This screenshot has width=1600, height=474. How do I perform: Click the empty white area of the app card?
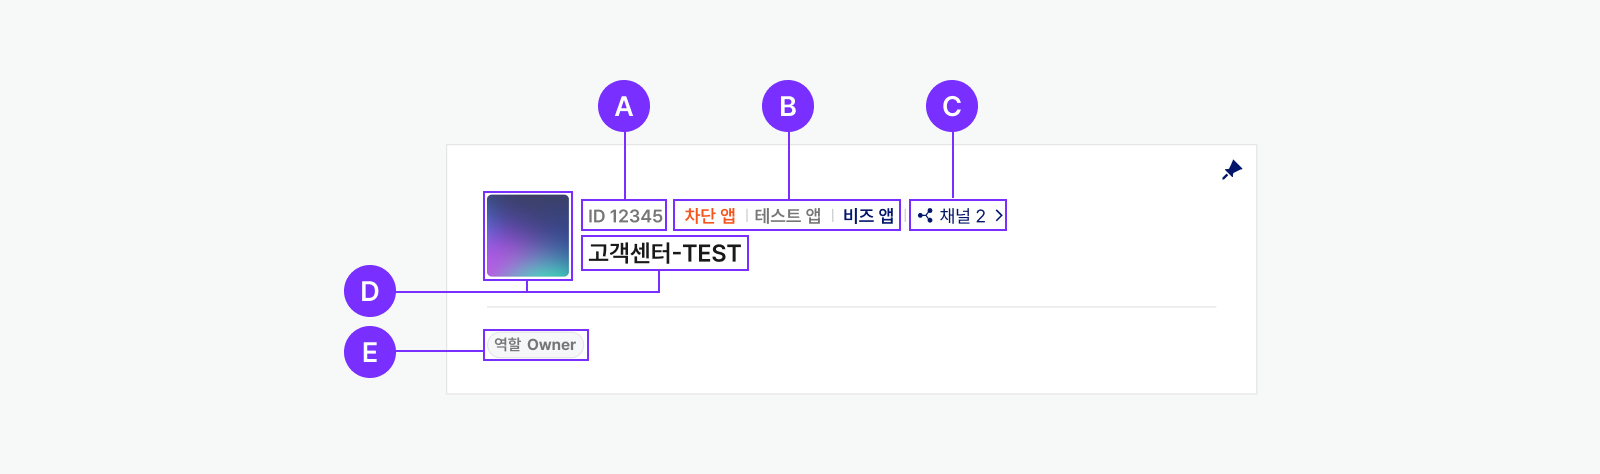(x=950, y=350)
